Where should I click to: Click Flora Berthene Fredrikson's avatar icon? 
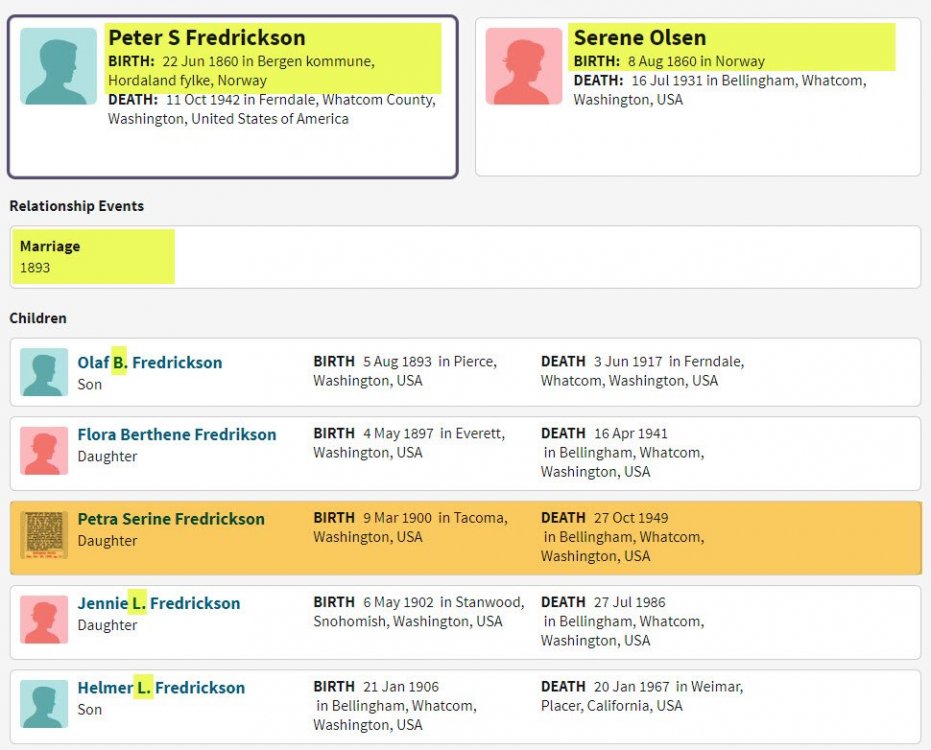pos(44,450)
